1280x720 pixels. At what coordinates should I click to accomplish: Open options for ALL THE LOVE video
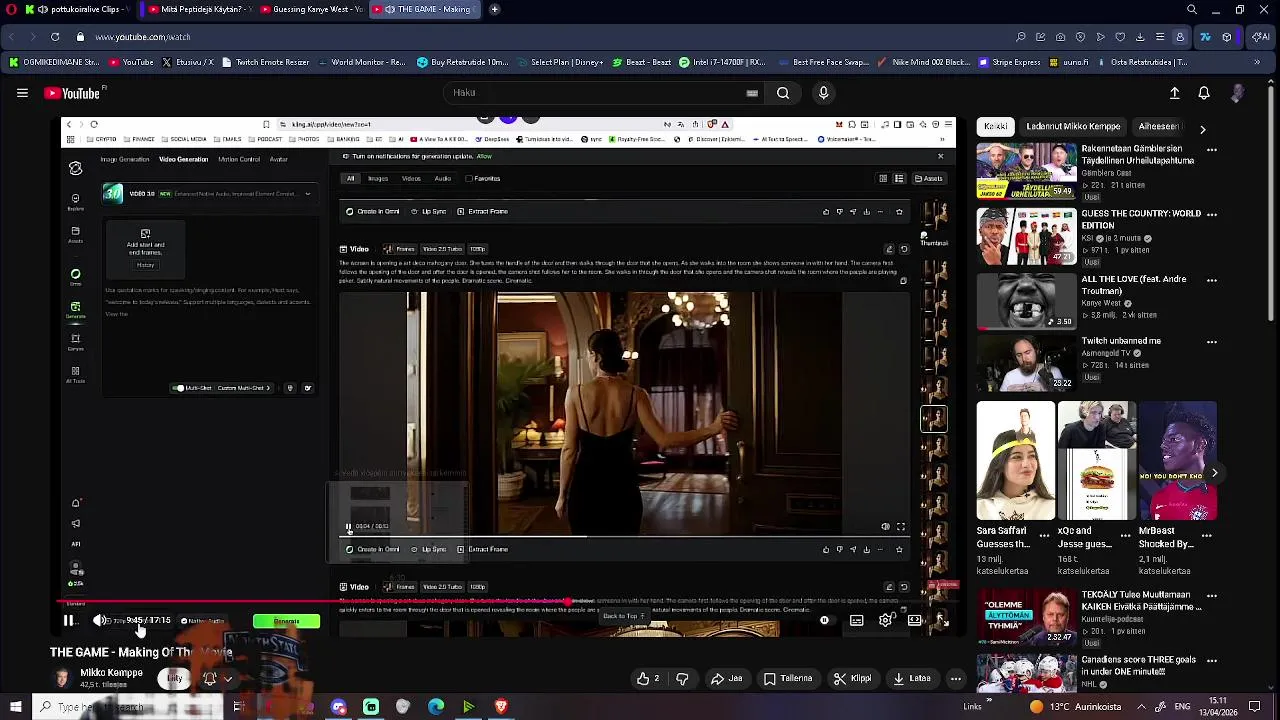pyautogui.click(x=1212, y=280)
